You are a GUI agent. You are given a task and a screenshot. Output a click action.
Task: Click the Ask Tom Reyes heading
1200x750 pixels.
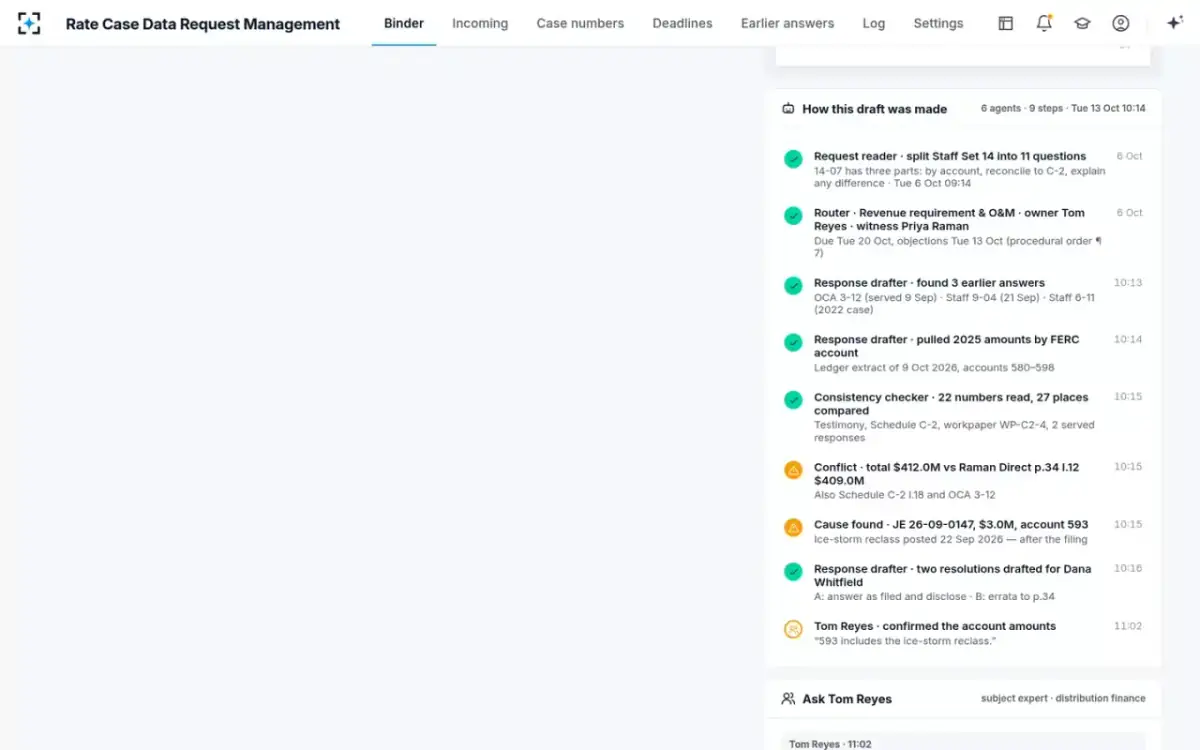[847, 699]
